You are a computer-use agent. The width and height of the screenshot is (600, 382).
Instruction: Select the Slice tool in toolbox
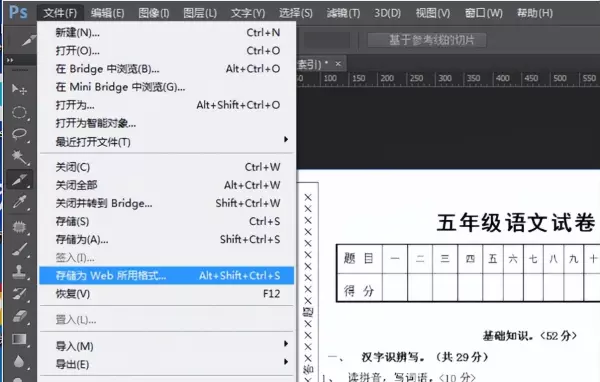(19, 179)
